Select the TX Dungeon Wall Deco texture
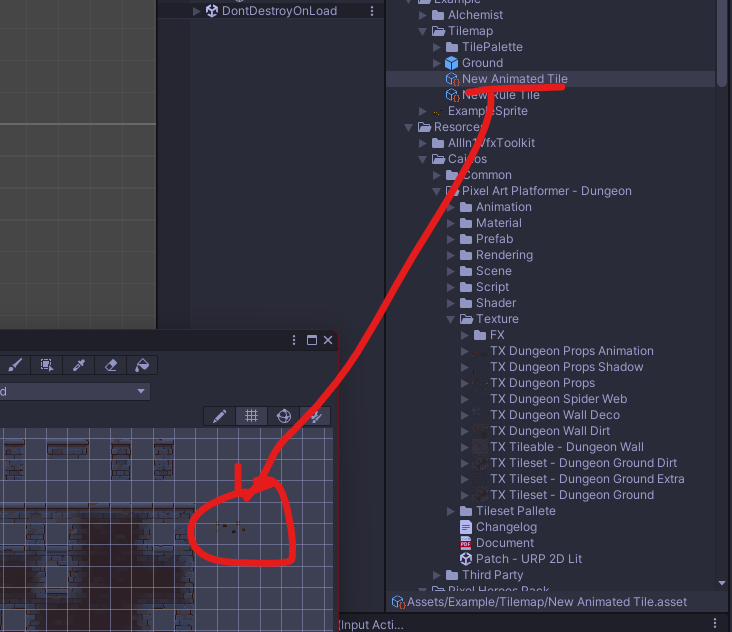The width and height of the screenshot is (732, 632). coord(555,415)
